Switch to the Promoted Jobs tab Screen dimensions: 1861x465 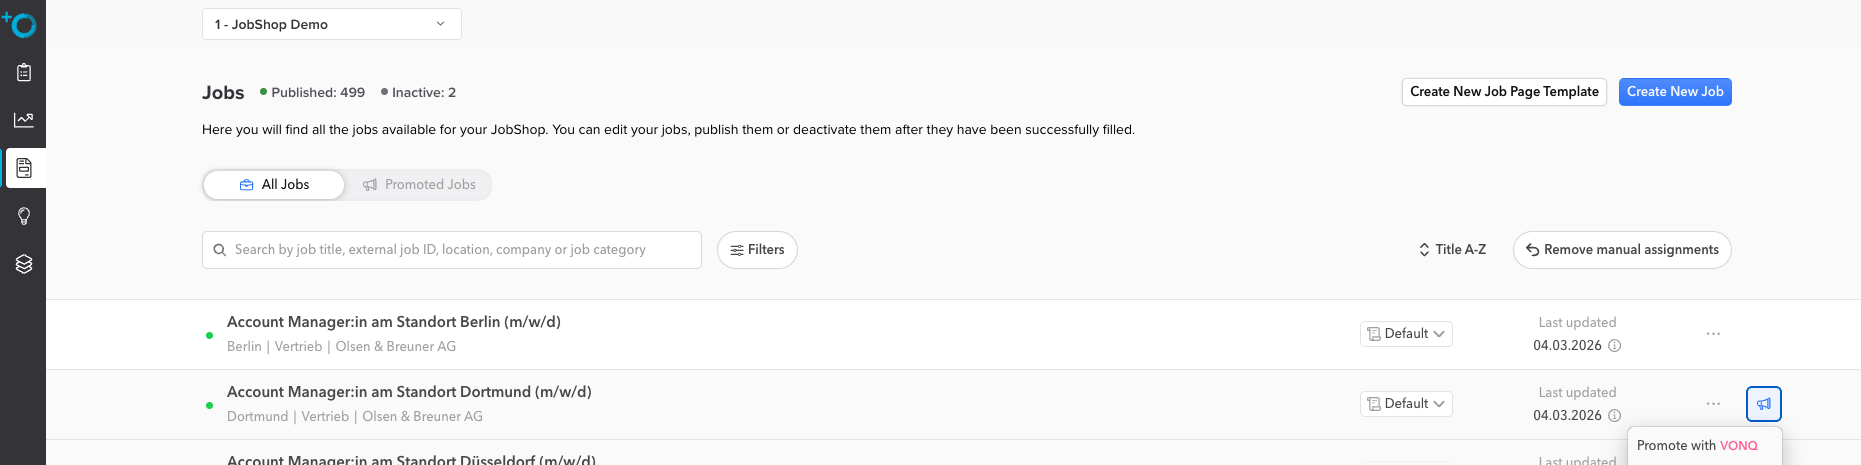[419, 185]
